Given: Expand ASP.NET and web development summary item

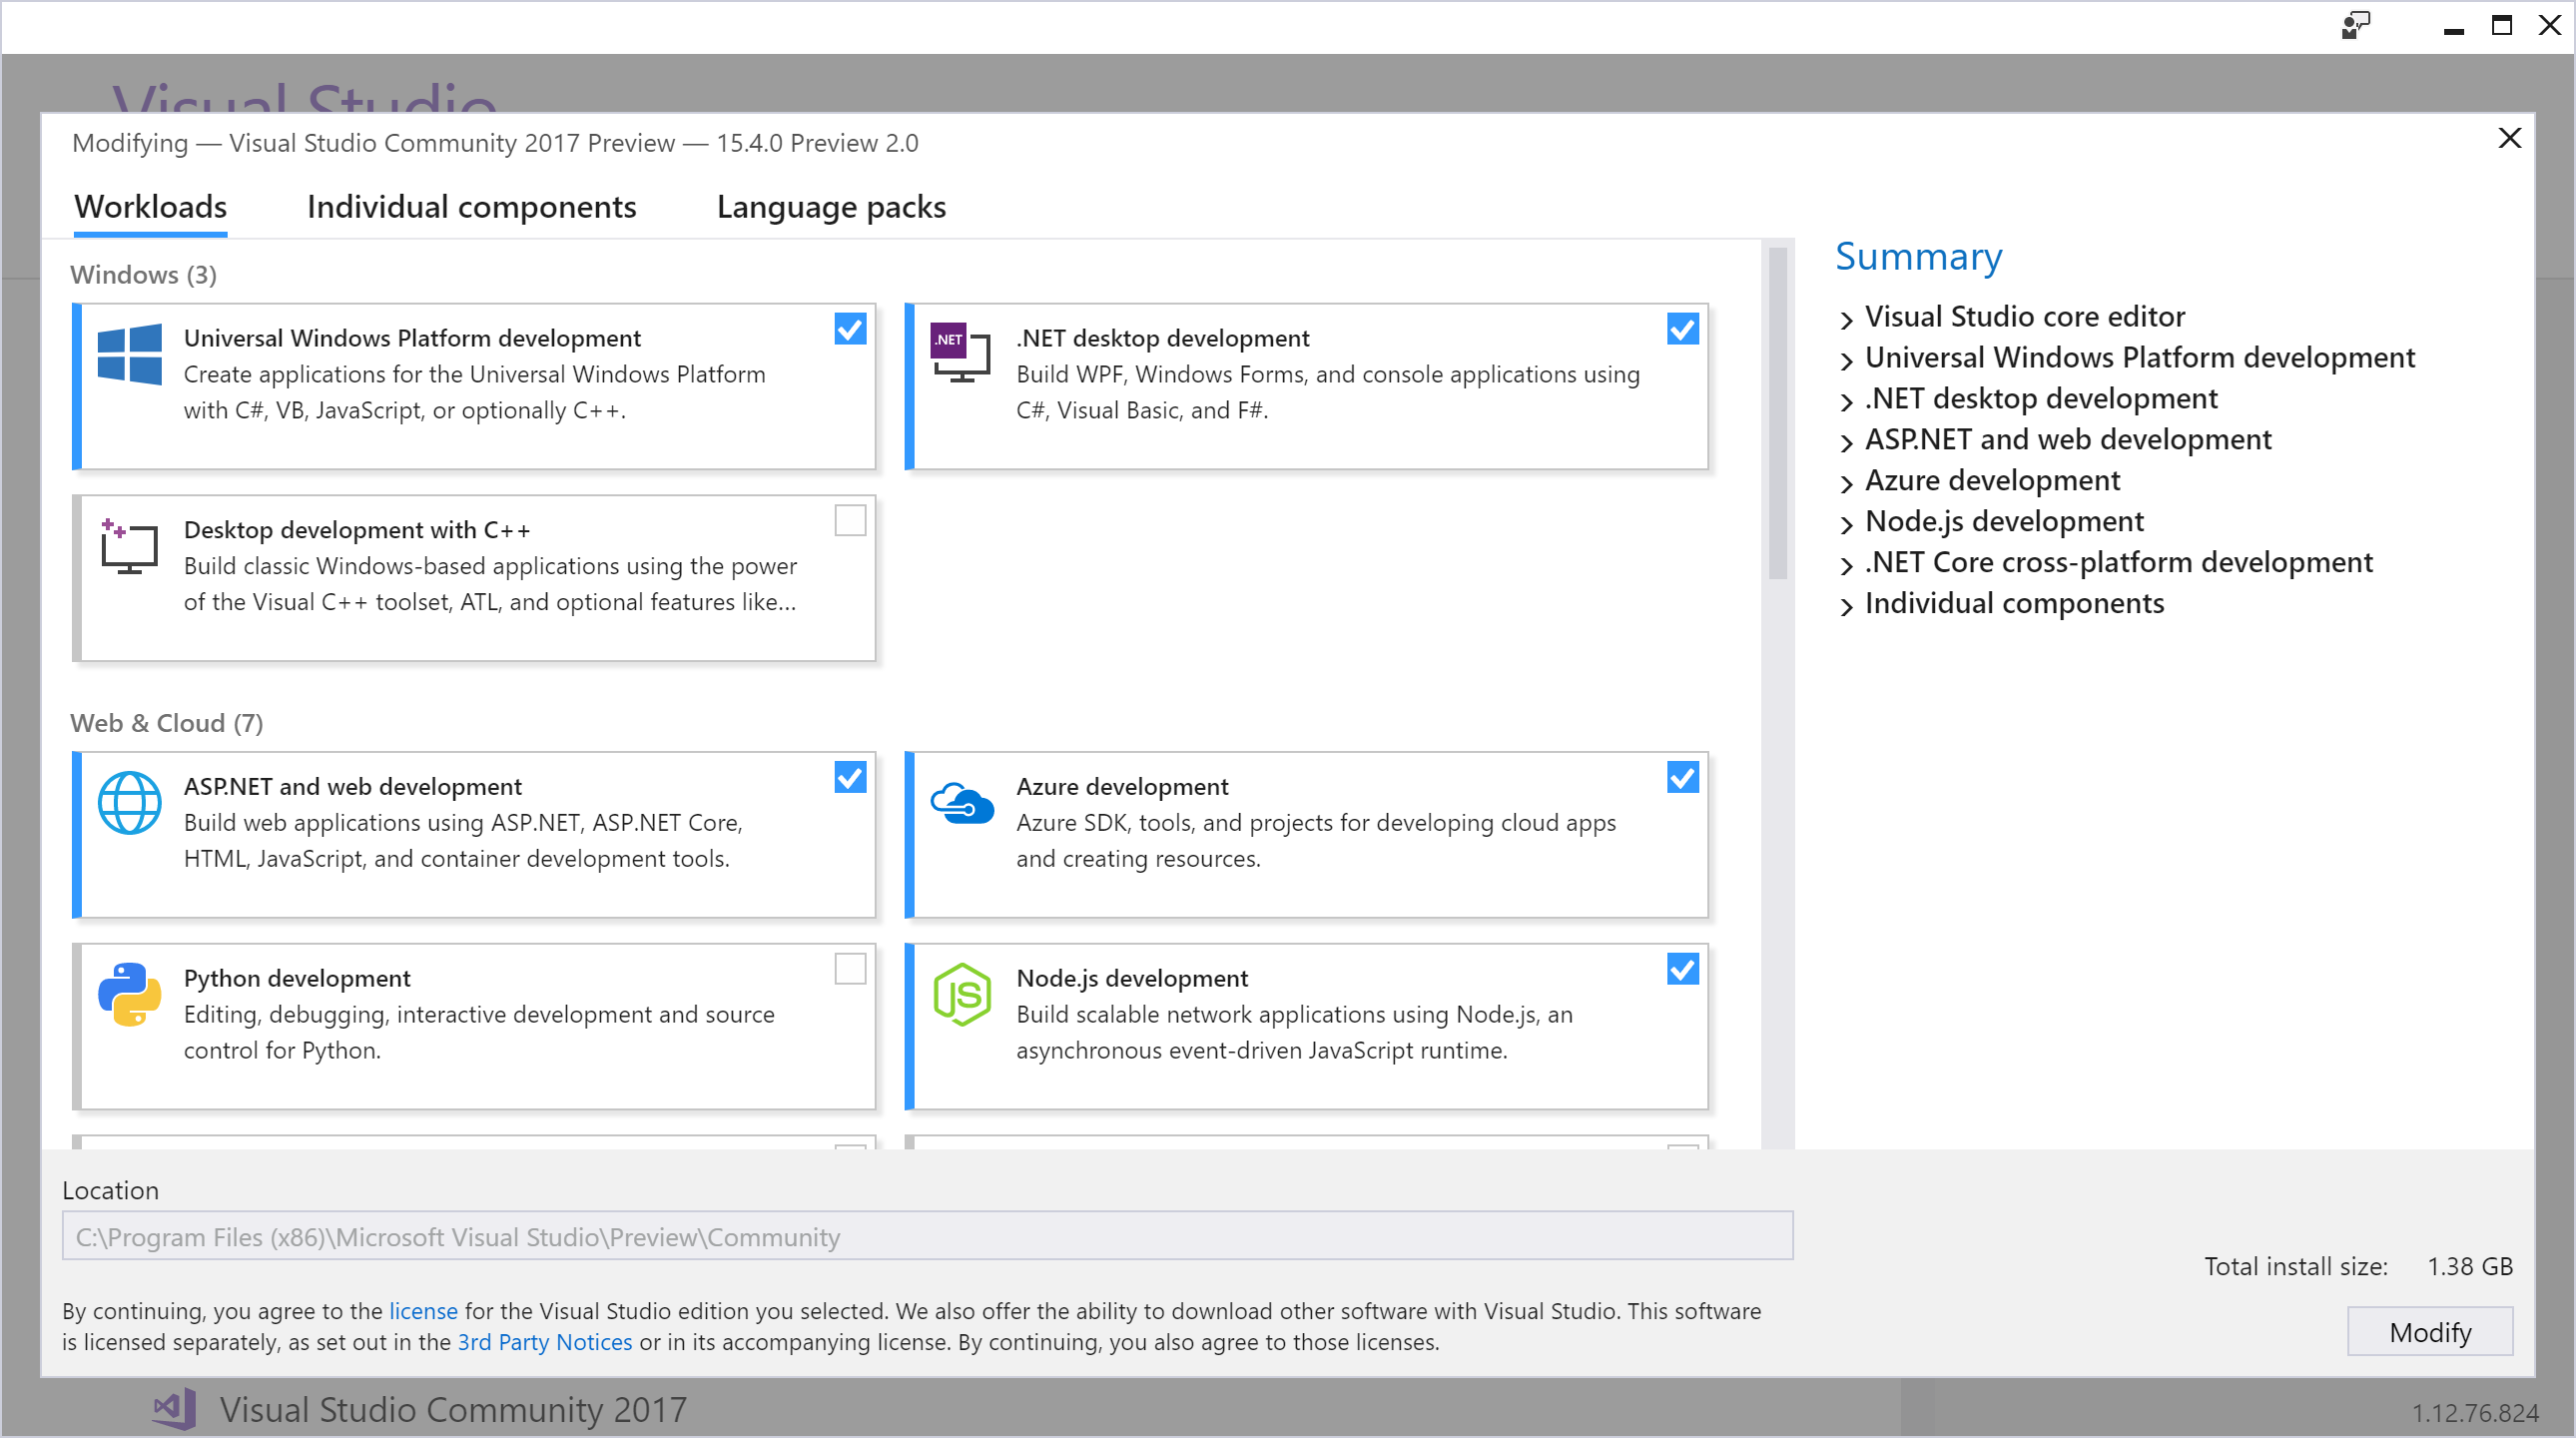Looking at the screenshot, I should 1846,442.
